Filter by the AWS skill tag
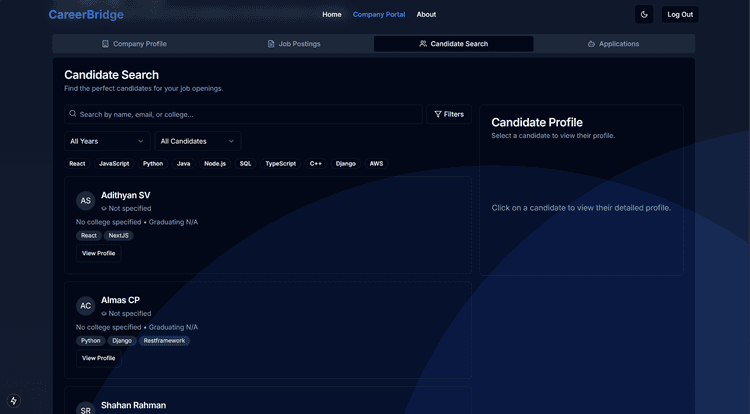The image size is (750, 414). [x=376, y=163]
